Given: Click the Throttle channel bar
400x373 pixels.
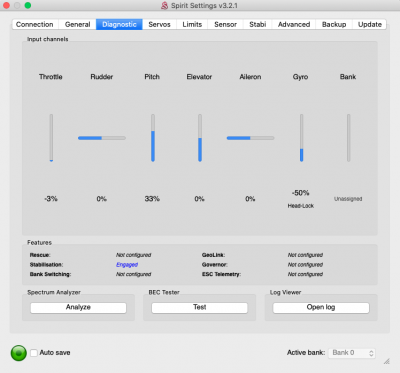Looking at the screenshot, I should (51, 138).
